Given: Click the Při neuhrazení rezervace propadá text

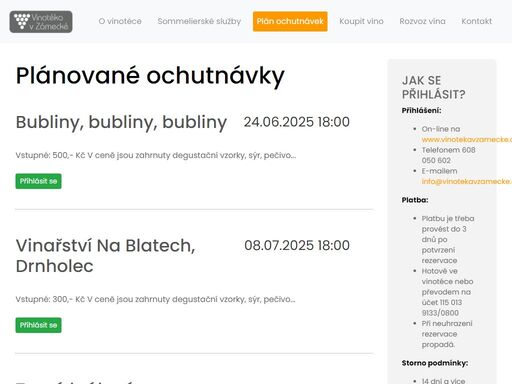Looking at the screenshot, I should coord(447,334).
